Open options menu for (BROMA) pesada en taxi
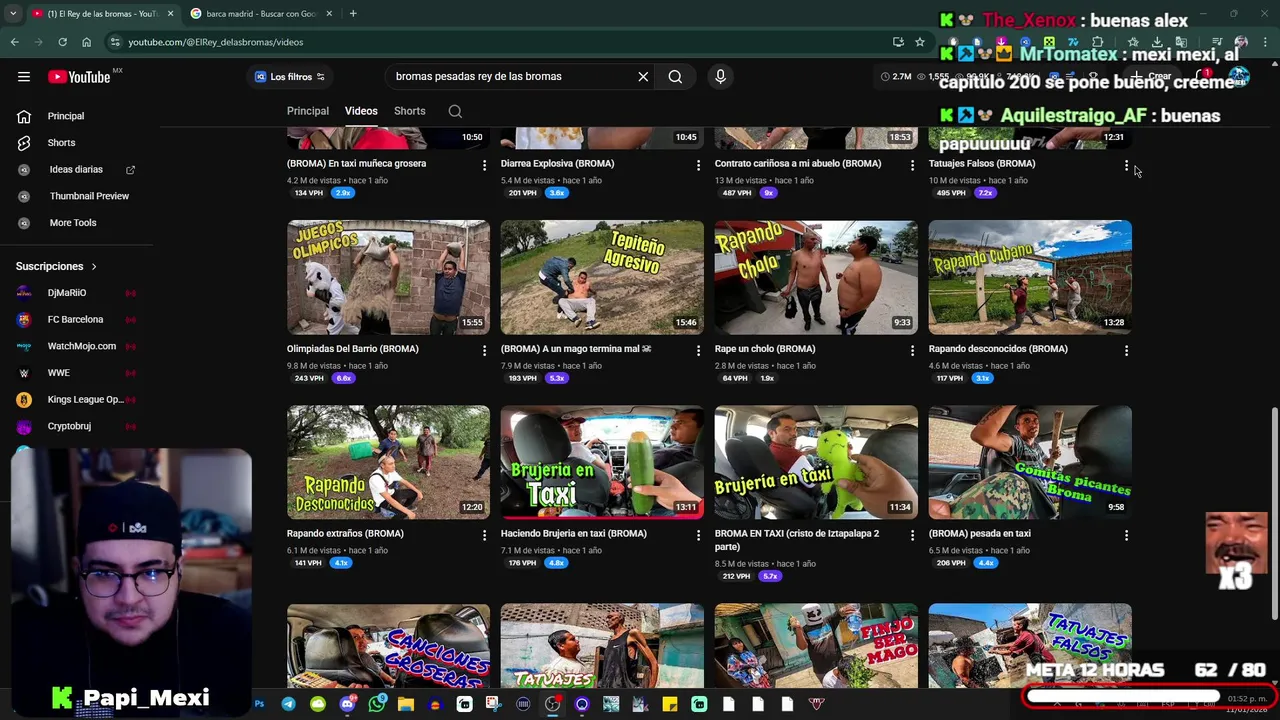The width and height of the screenshot is (1280, 720). [x=1126, y=536]
